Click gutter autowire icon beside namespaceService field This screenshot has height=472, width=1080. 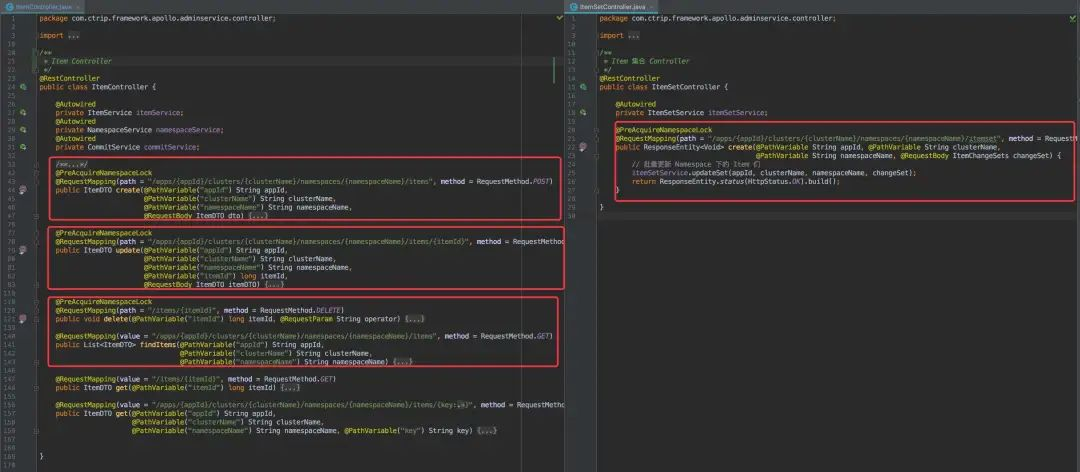pyautogui.click(x=23, y=130)
